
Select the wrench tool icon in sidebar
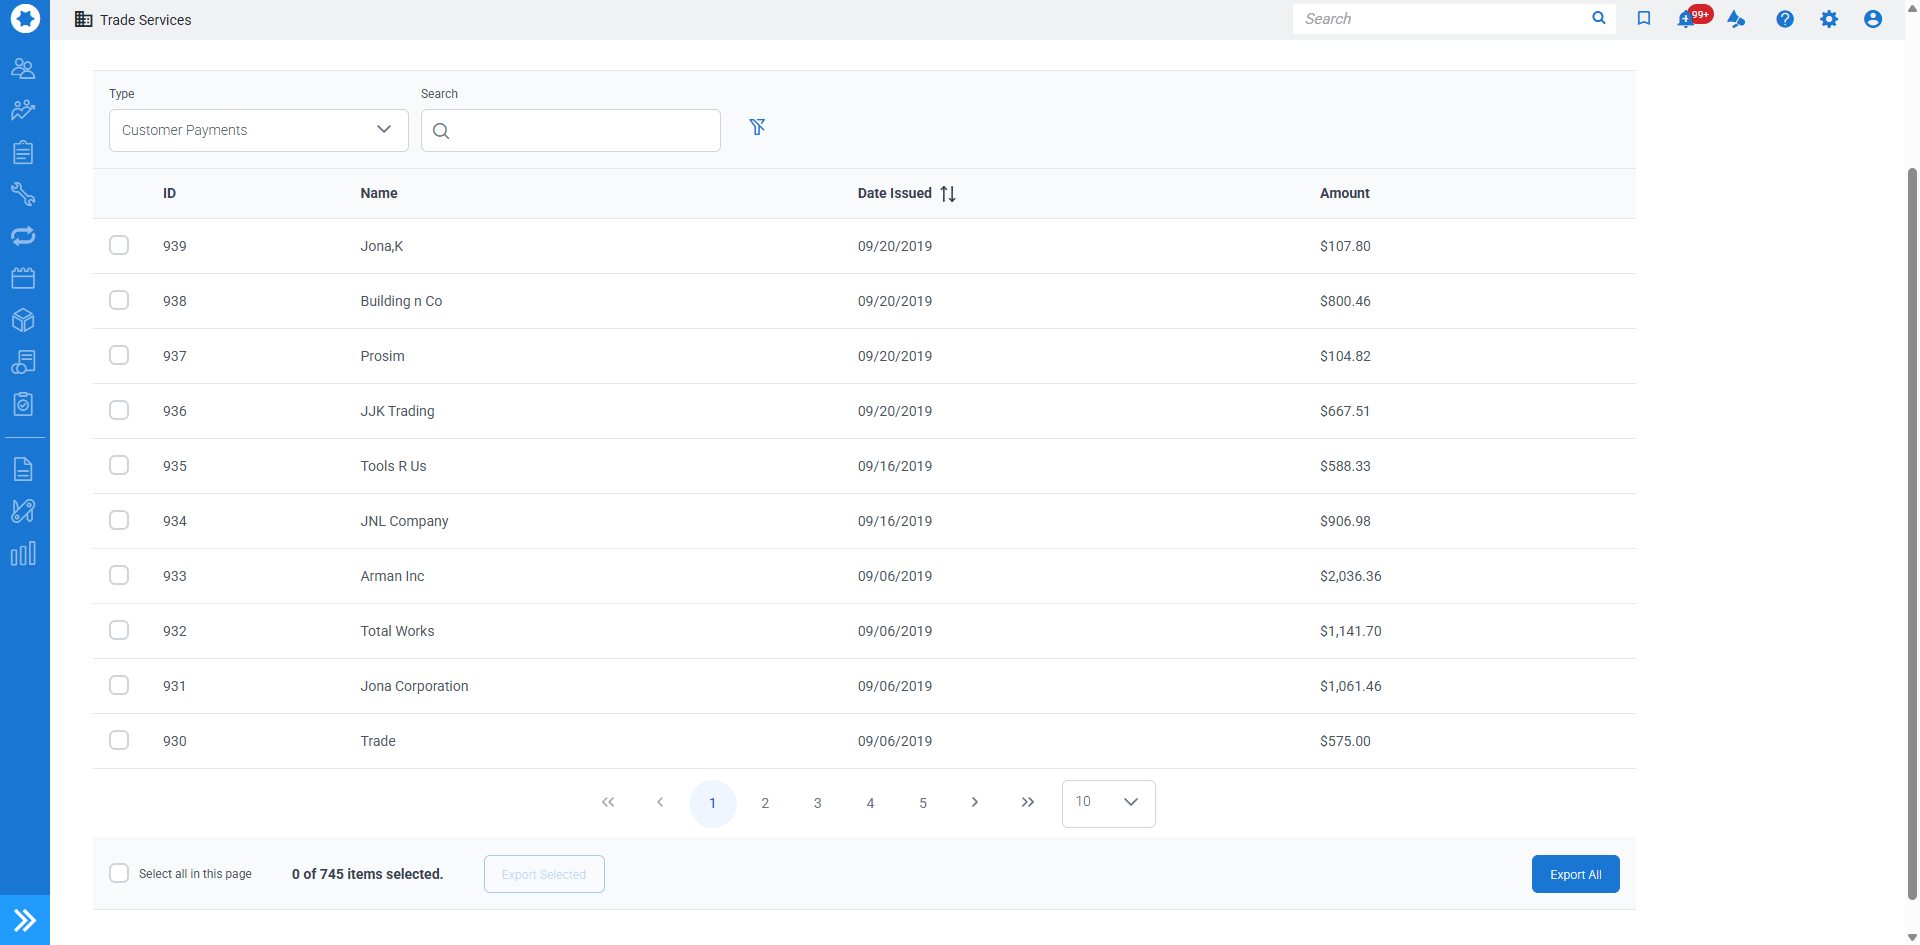tap(24, 194)
